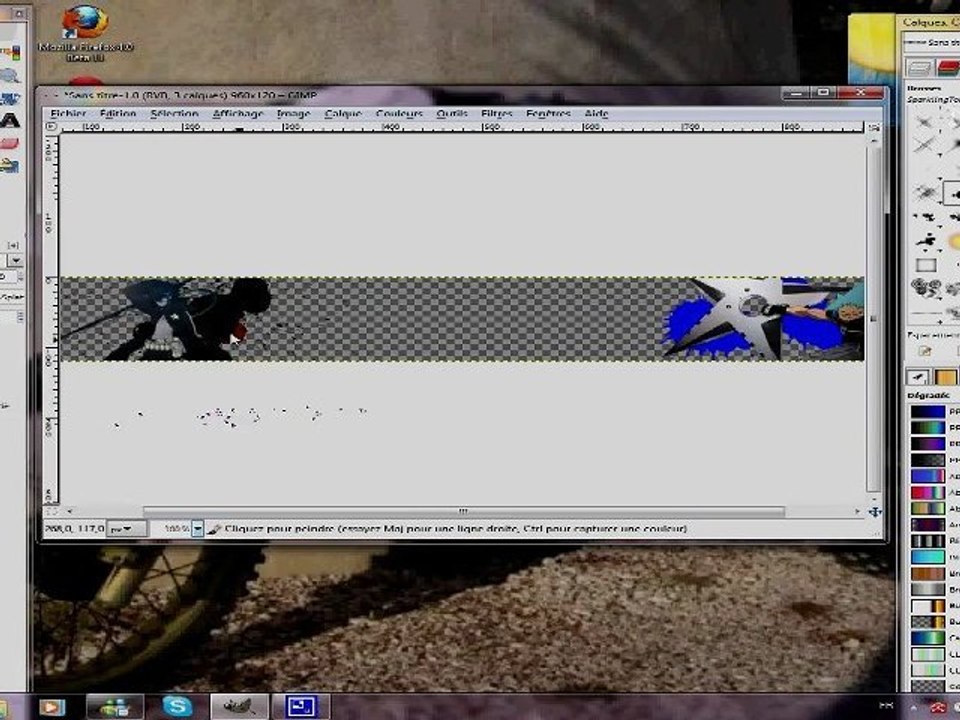Screen dimensions: 960x720
Task: Click the navigation cross icon at canvas corner
Action: 875,512
